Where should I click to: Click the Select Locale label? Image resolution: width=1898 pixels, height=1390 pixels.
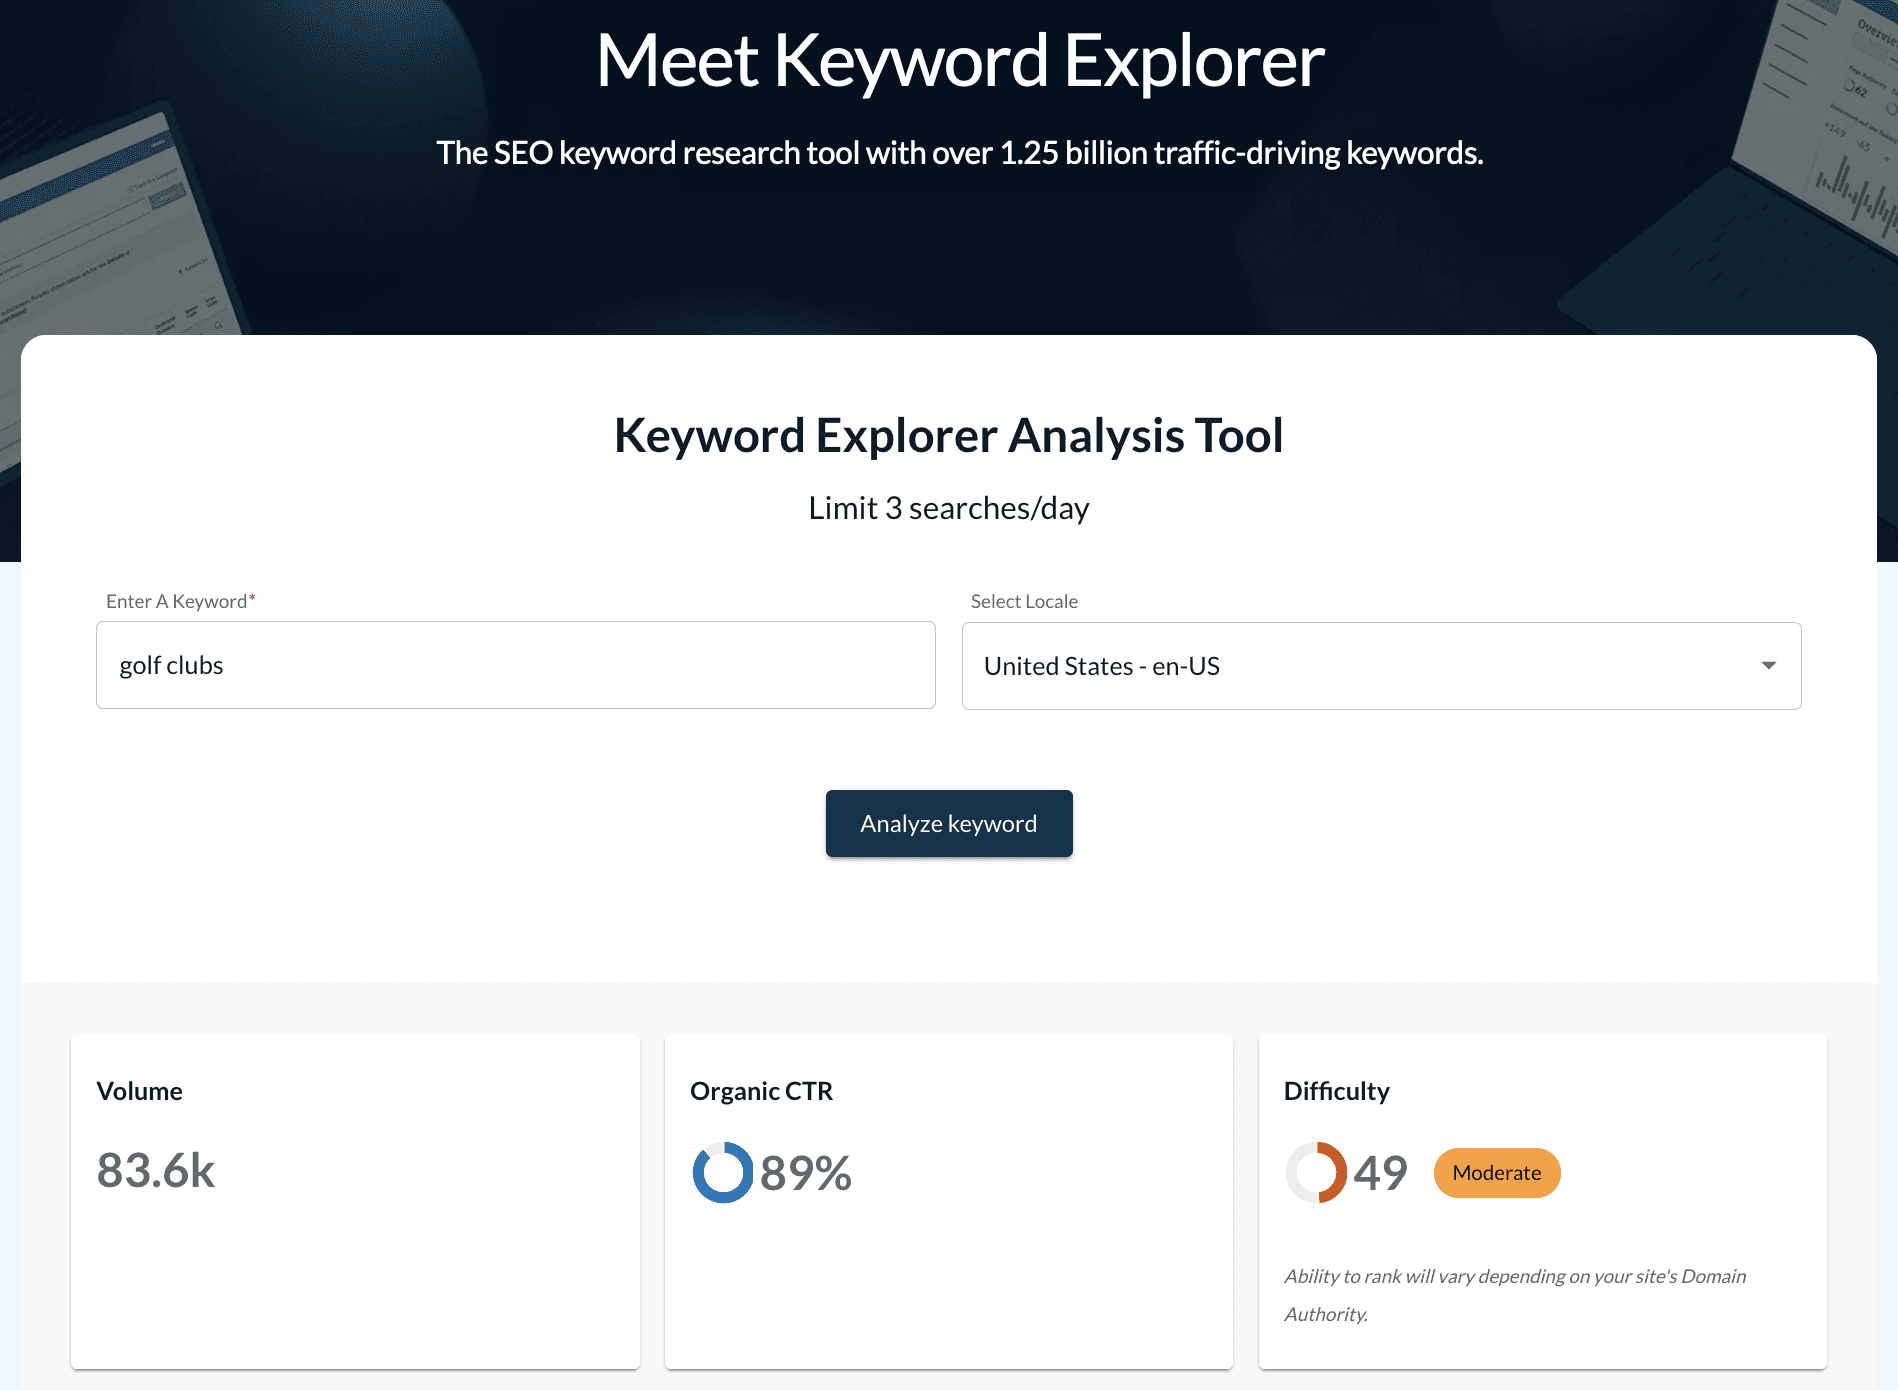[x=1024, y=601]
